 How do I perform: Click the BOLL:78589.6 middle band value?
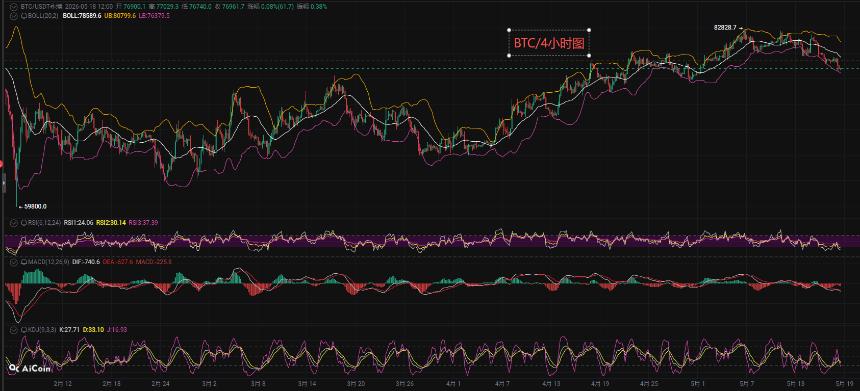82,16
